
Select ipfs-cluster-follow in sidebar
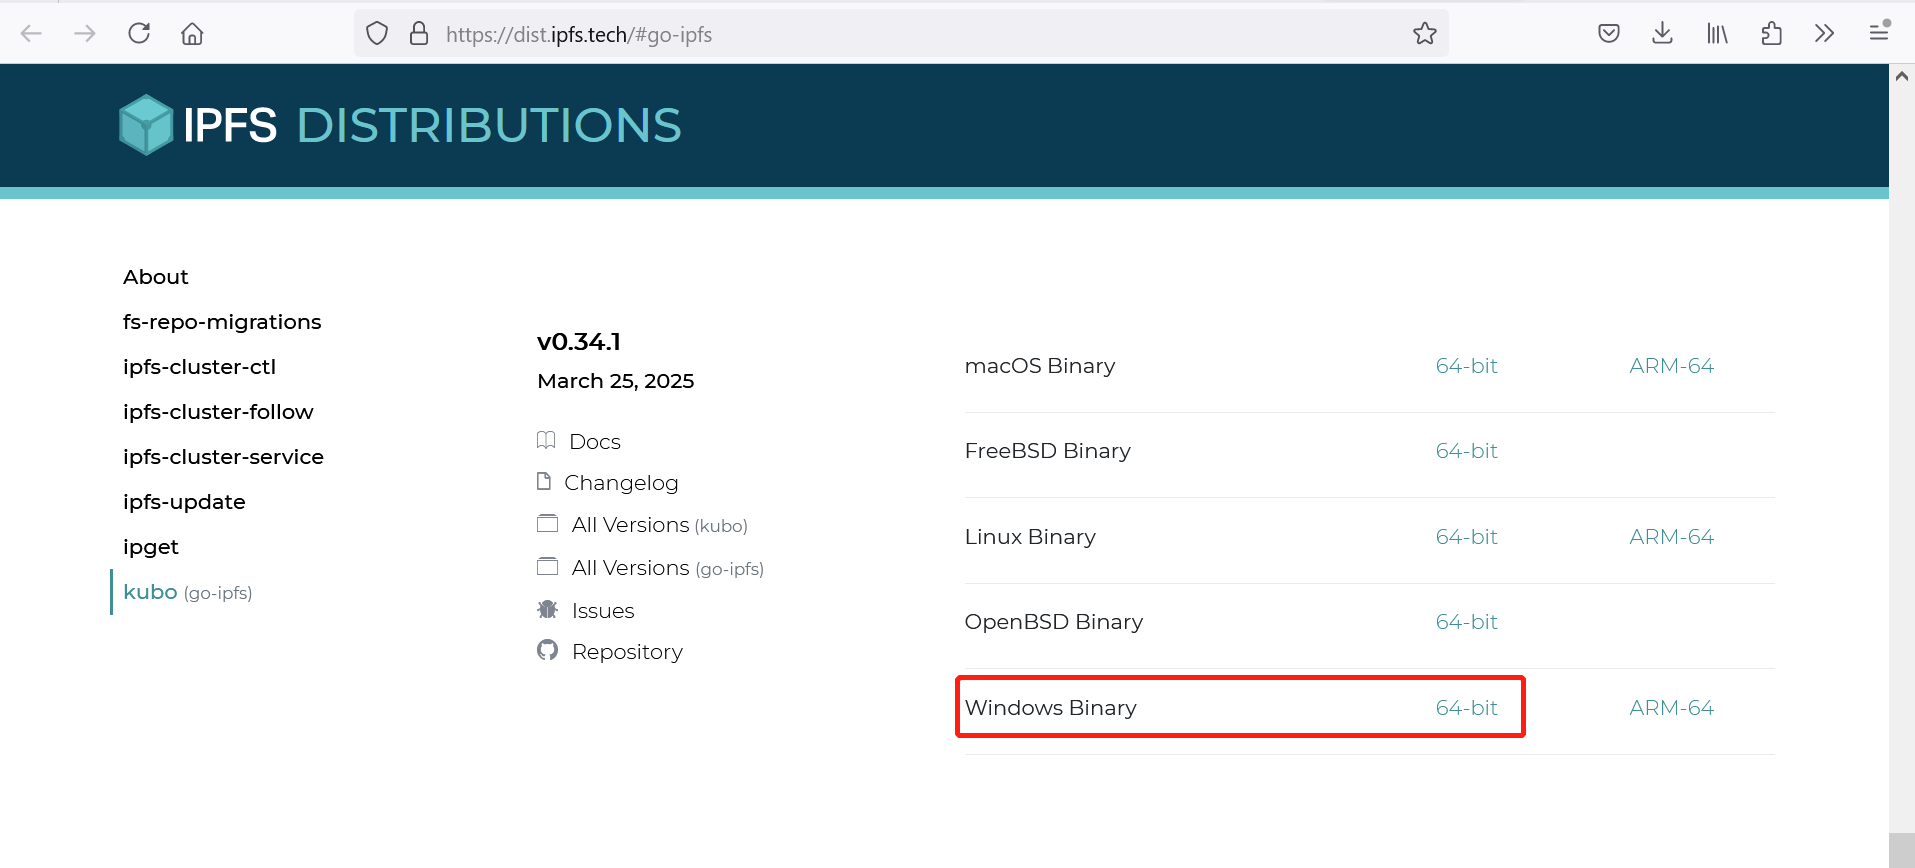point(218,412)
